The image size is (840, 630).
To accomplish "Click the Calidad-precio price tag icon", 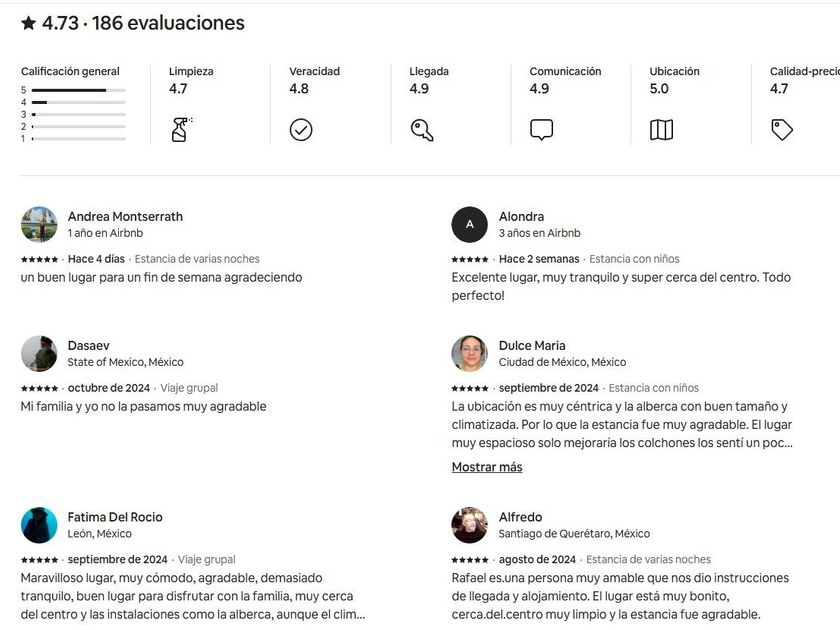I will coord(782,129).
